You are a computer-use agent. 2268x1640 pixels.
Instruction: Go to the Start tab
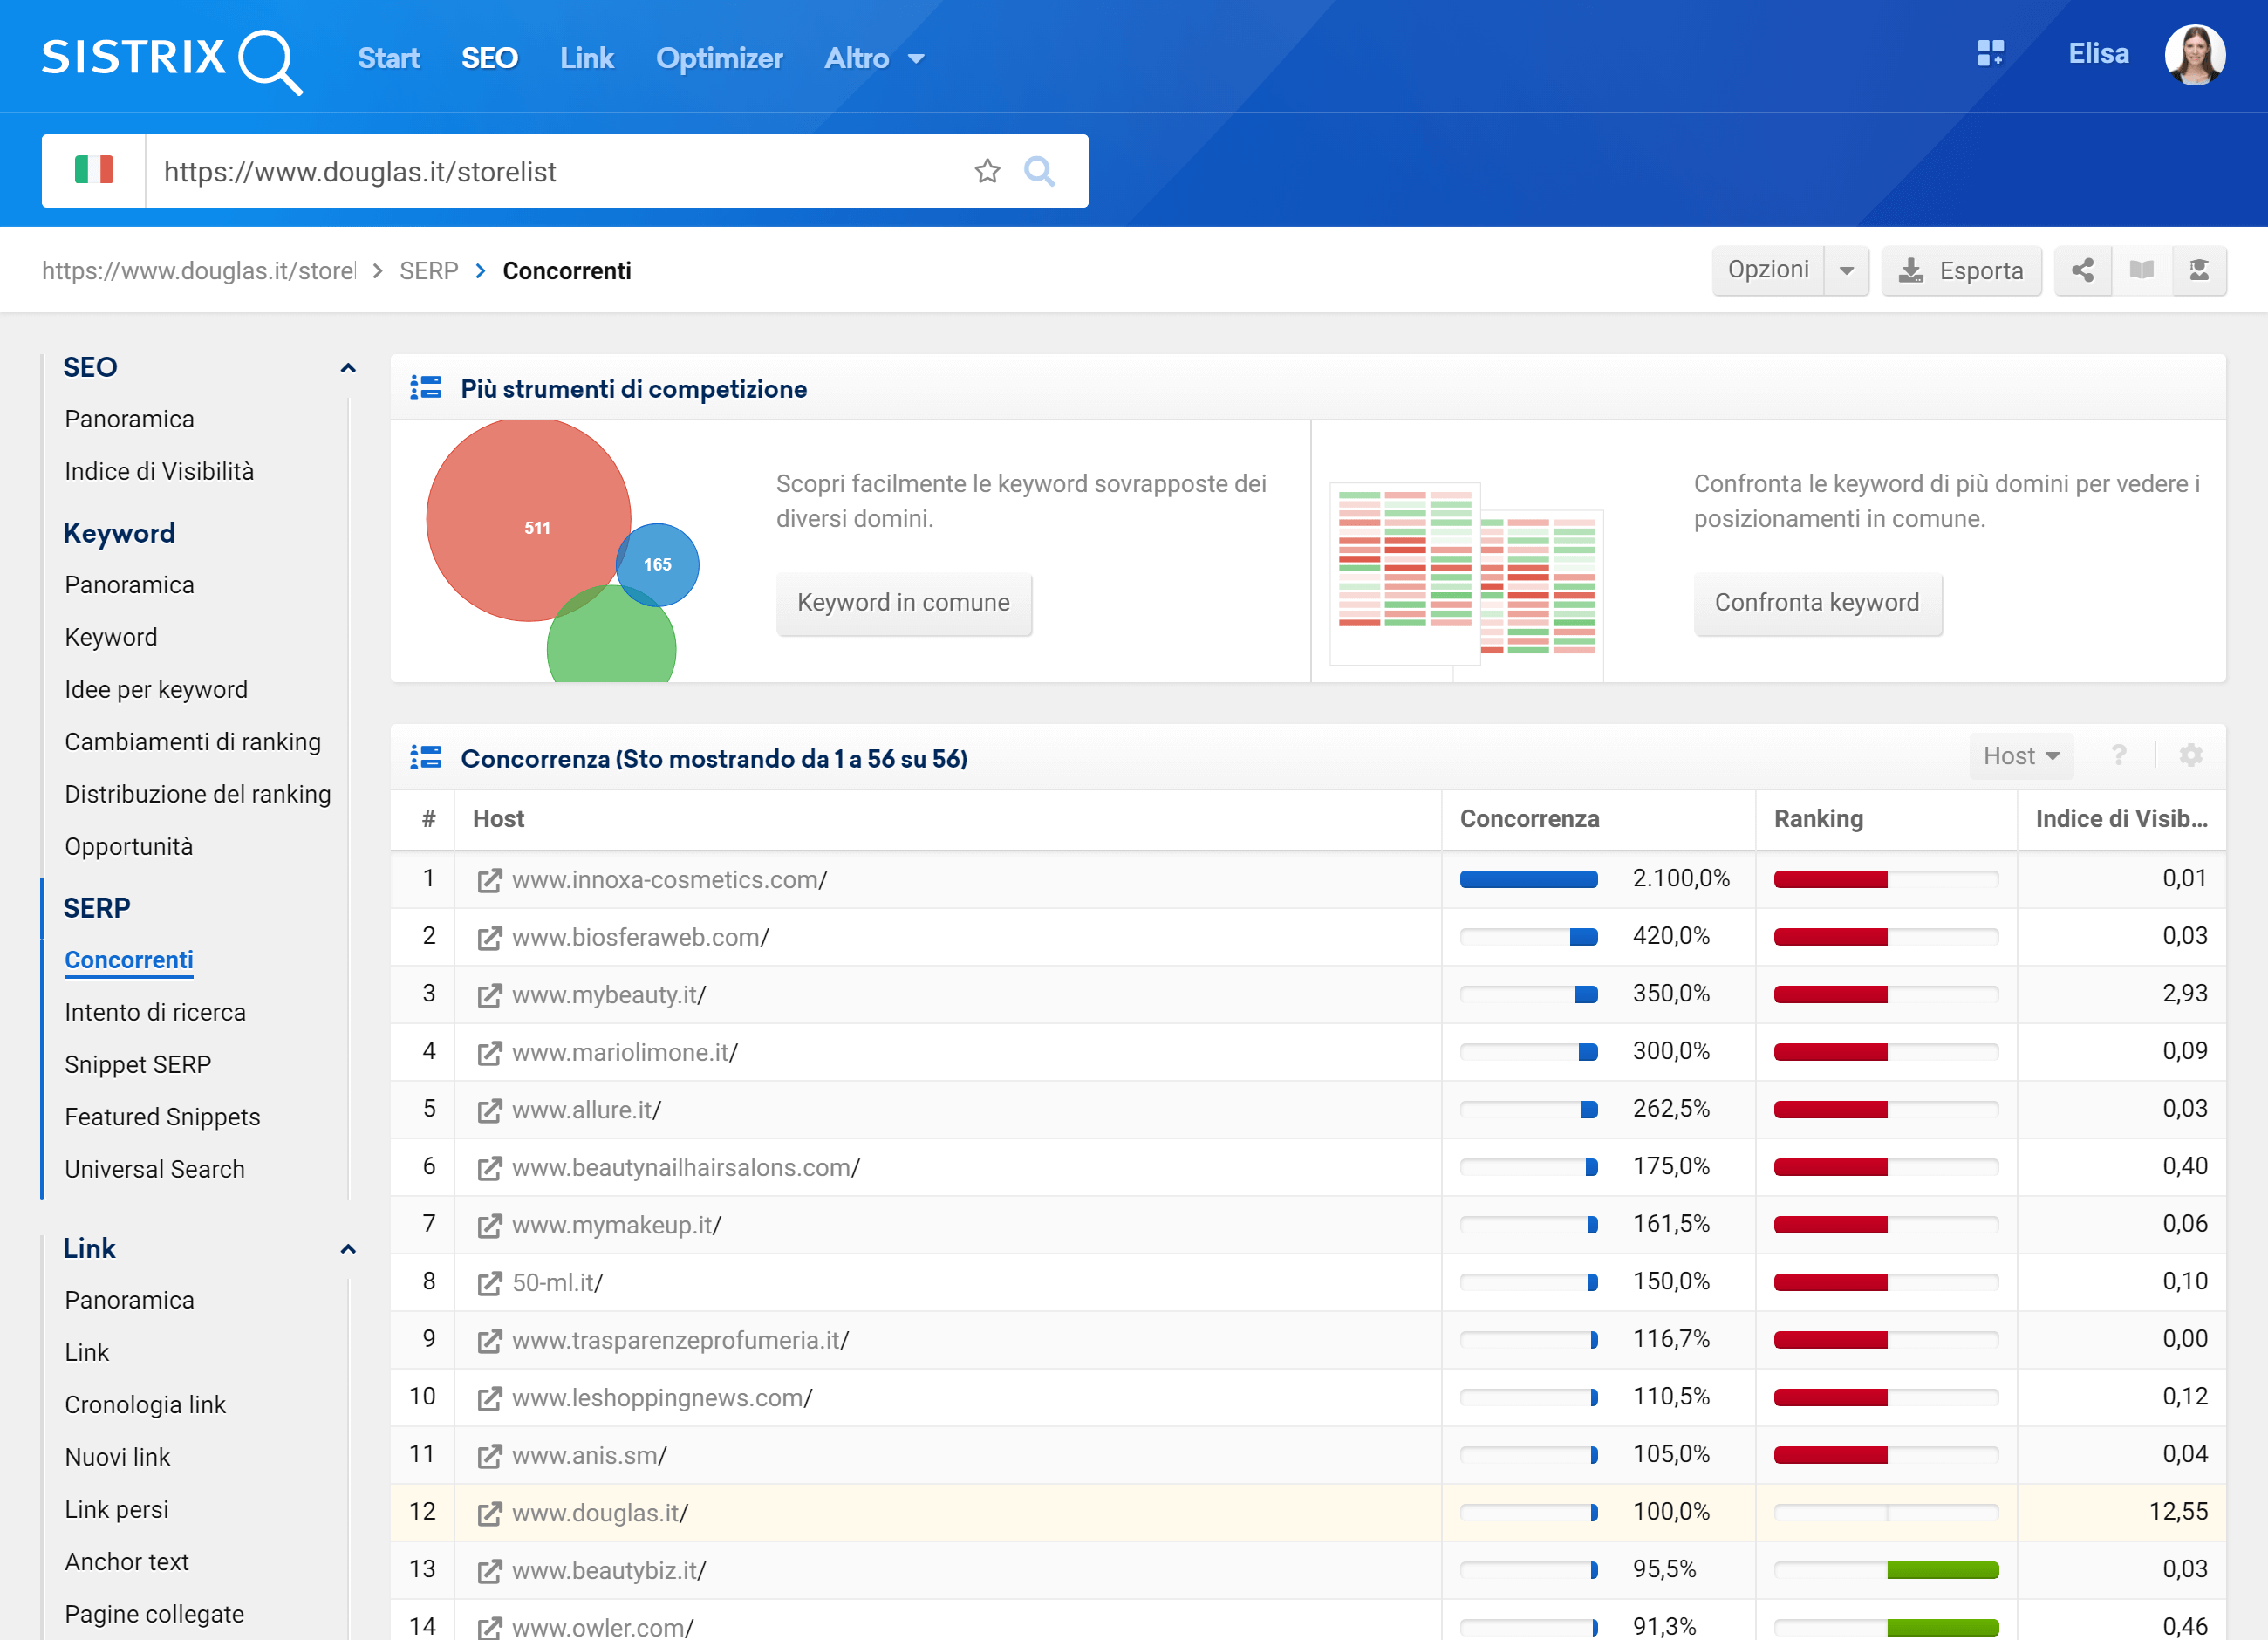pyautogui.click(x=389, y=58)
